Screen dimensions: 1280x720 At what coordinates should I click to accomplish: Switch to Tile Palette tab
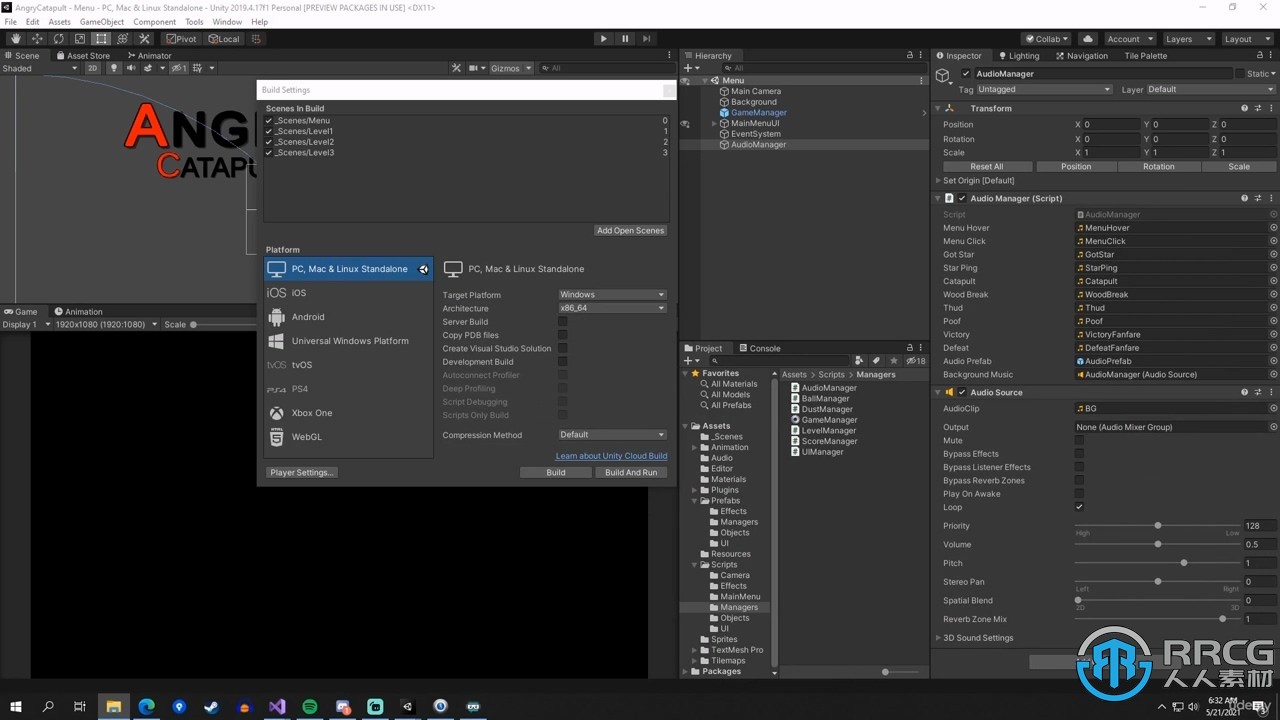pyautogui.click(x=1145, y=56)
